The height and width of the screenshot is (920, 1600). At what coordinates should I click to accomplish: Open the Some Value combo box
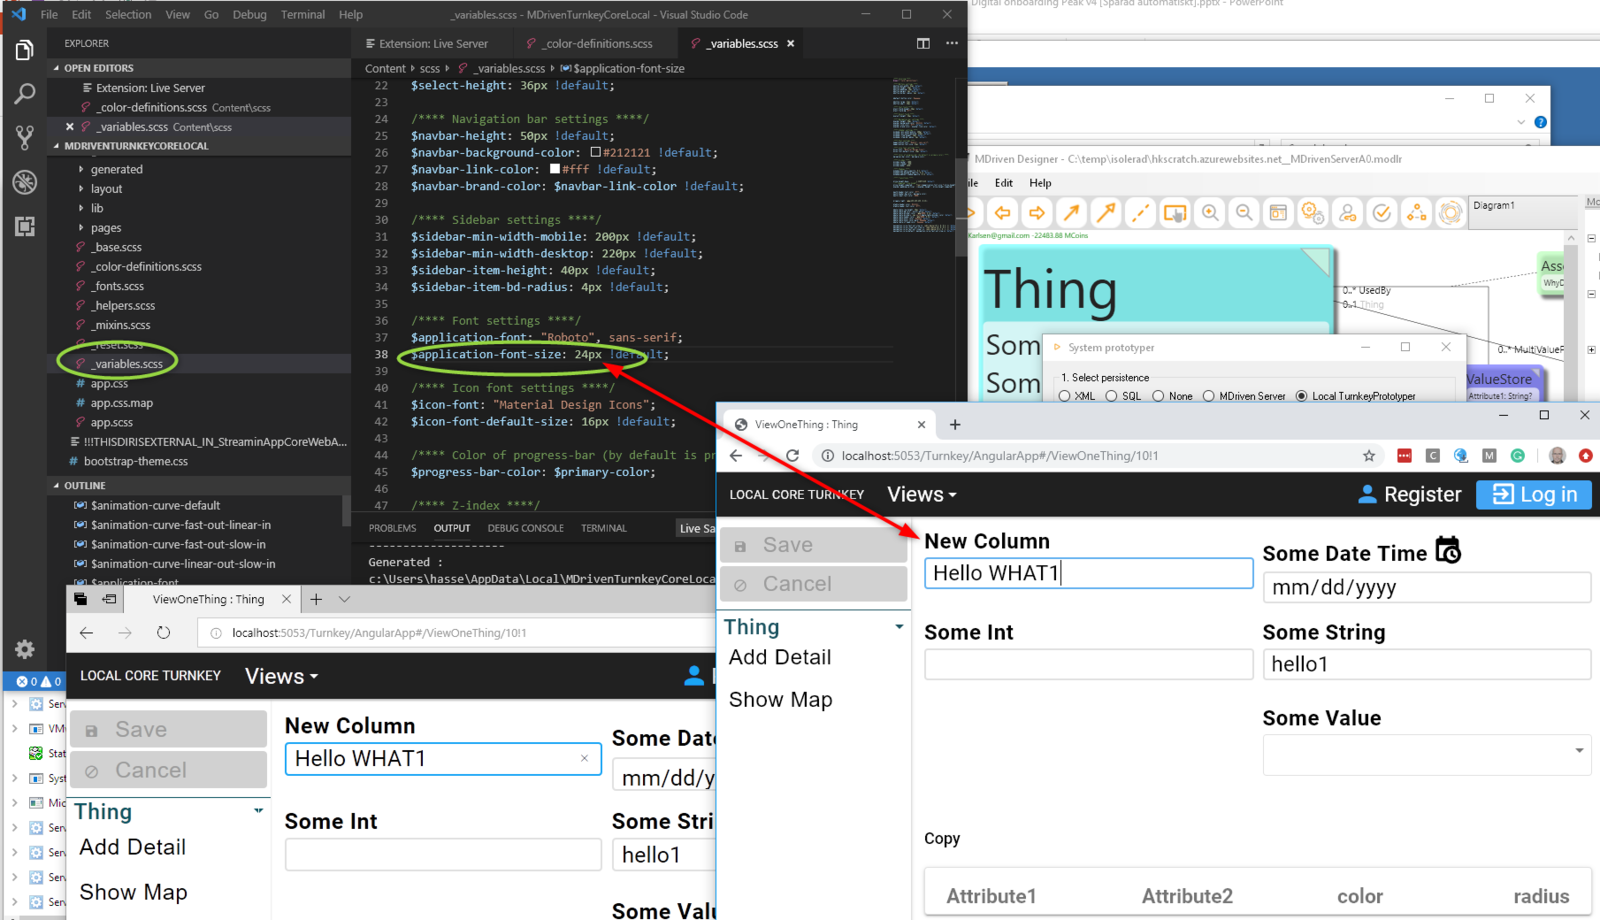click(1426, 755)
